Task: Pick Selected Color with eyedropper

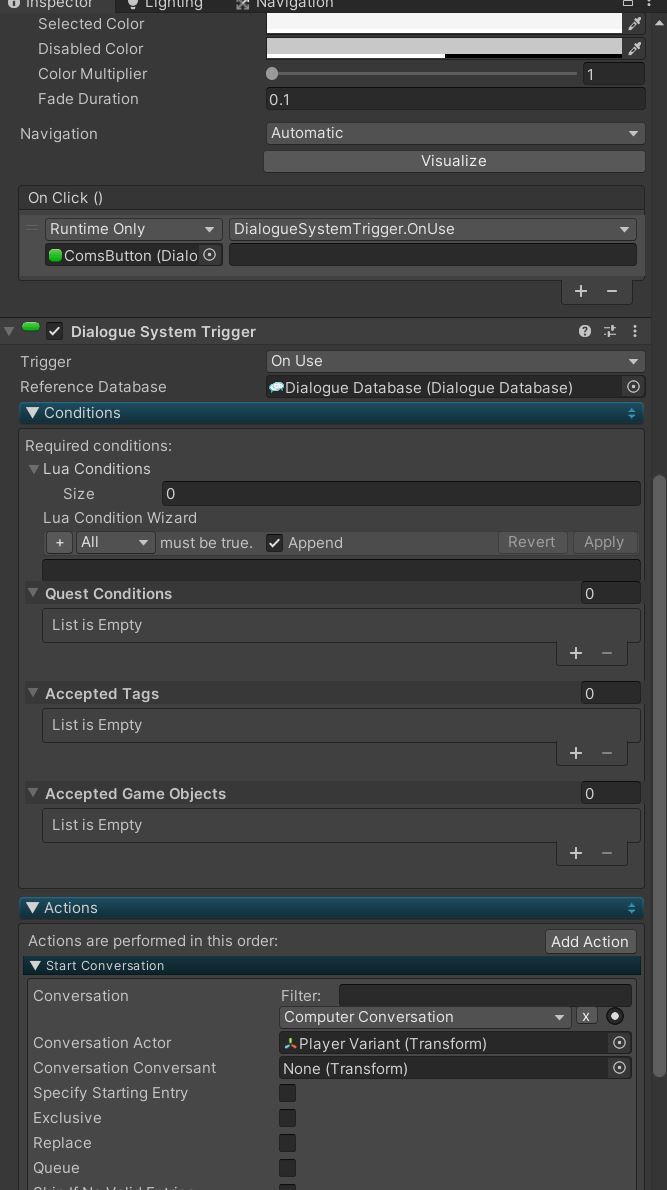Action: (x=634, y=24)
